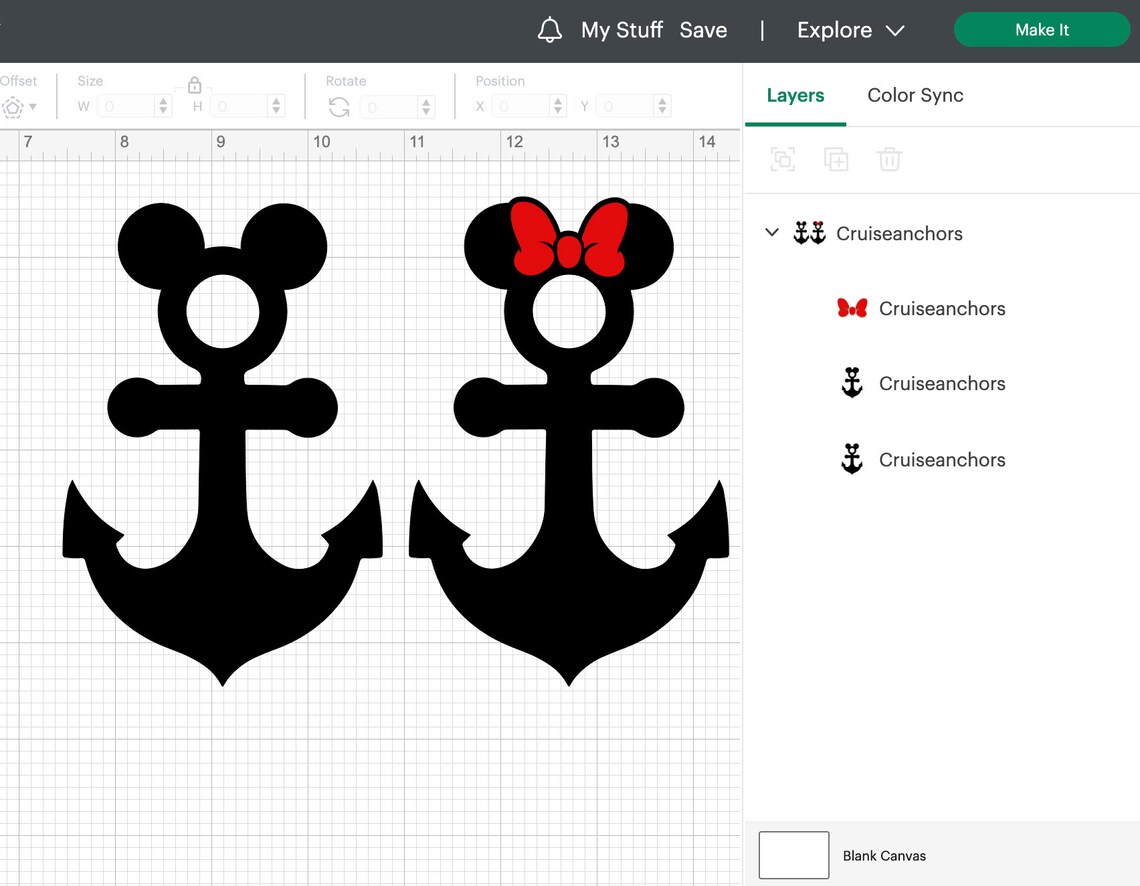Click the trash delete icon in Layers panel

pos(889,160)
